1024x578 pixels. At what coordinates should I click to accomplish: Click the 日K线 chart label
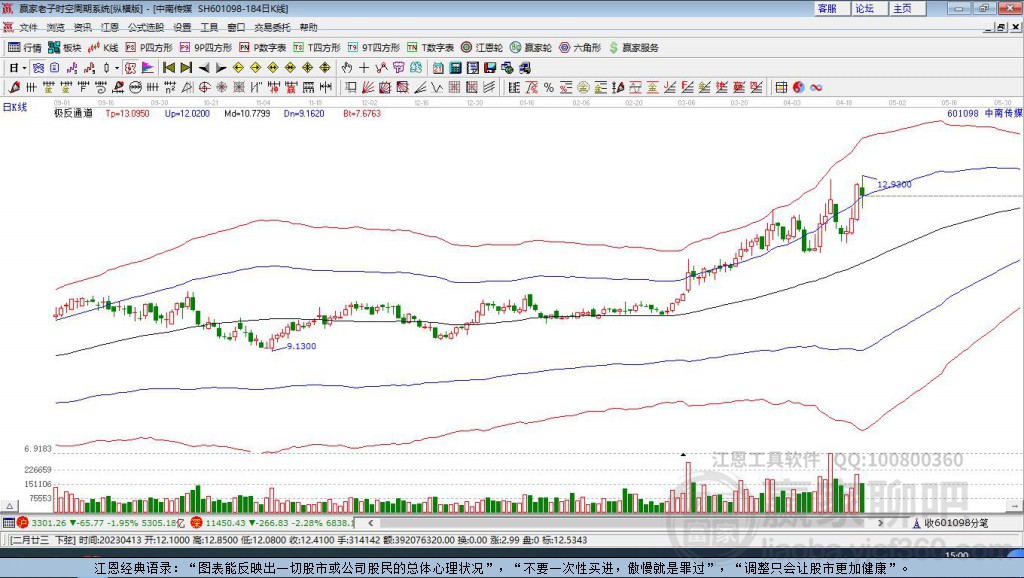15,107
